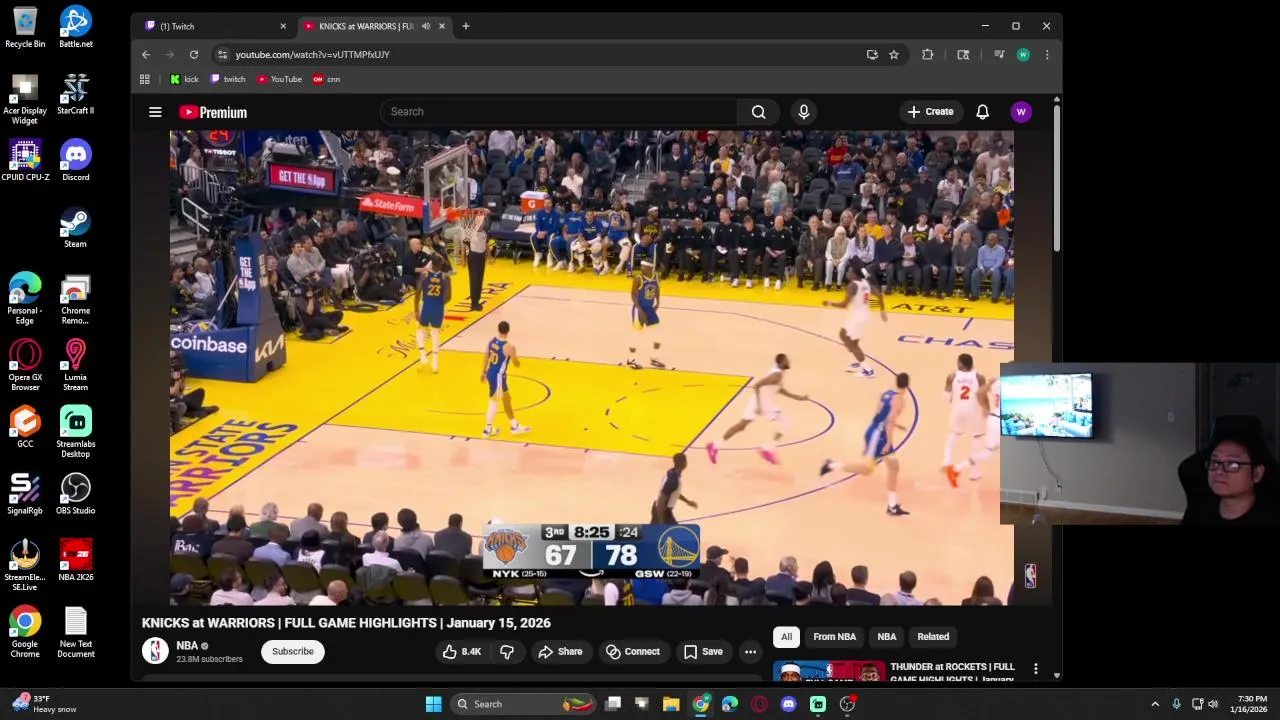This screenshot has width=1280, height=720.
Task: Open Chrome extensions puzzle icon
Action: tap(928, 55)
